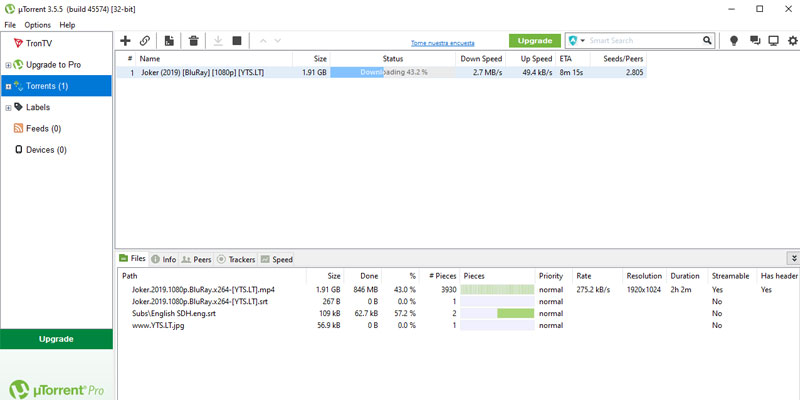
Task: Click the Move Up Queue arrow
Action: [263, 41]
